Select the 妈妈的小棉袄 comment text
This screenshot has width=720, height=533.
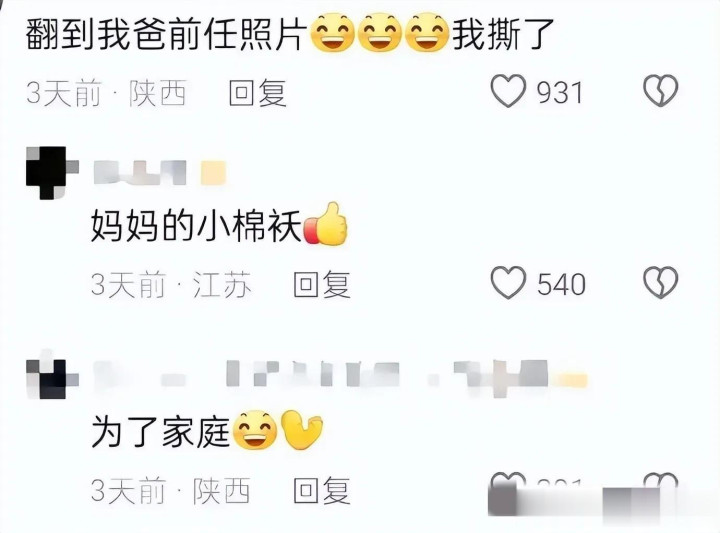click(x=219, y=225)
